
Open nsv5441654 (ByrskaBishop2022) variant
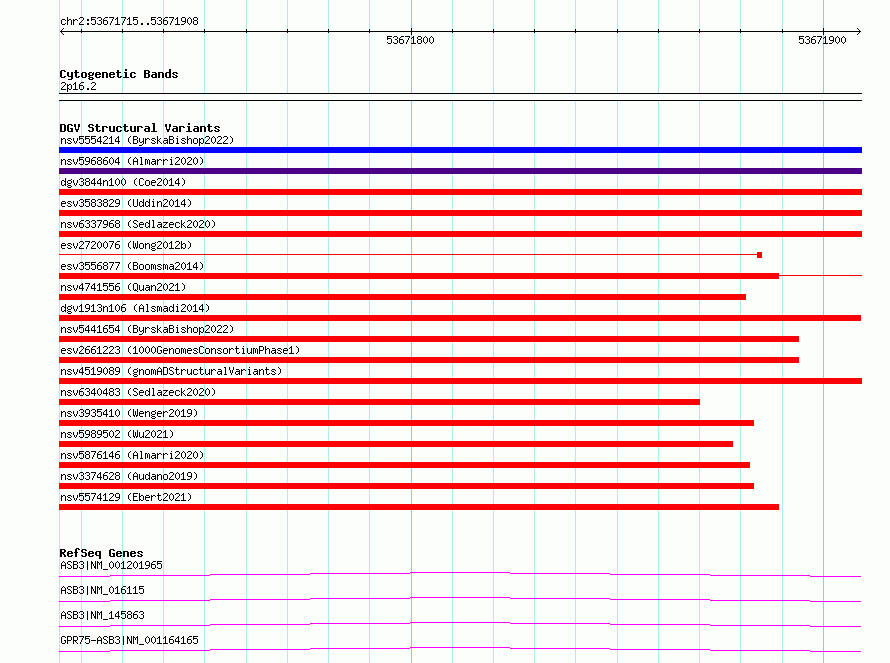point(147,329)
